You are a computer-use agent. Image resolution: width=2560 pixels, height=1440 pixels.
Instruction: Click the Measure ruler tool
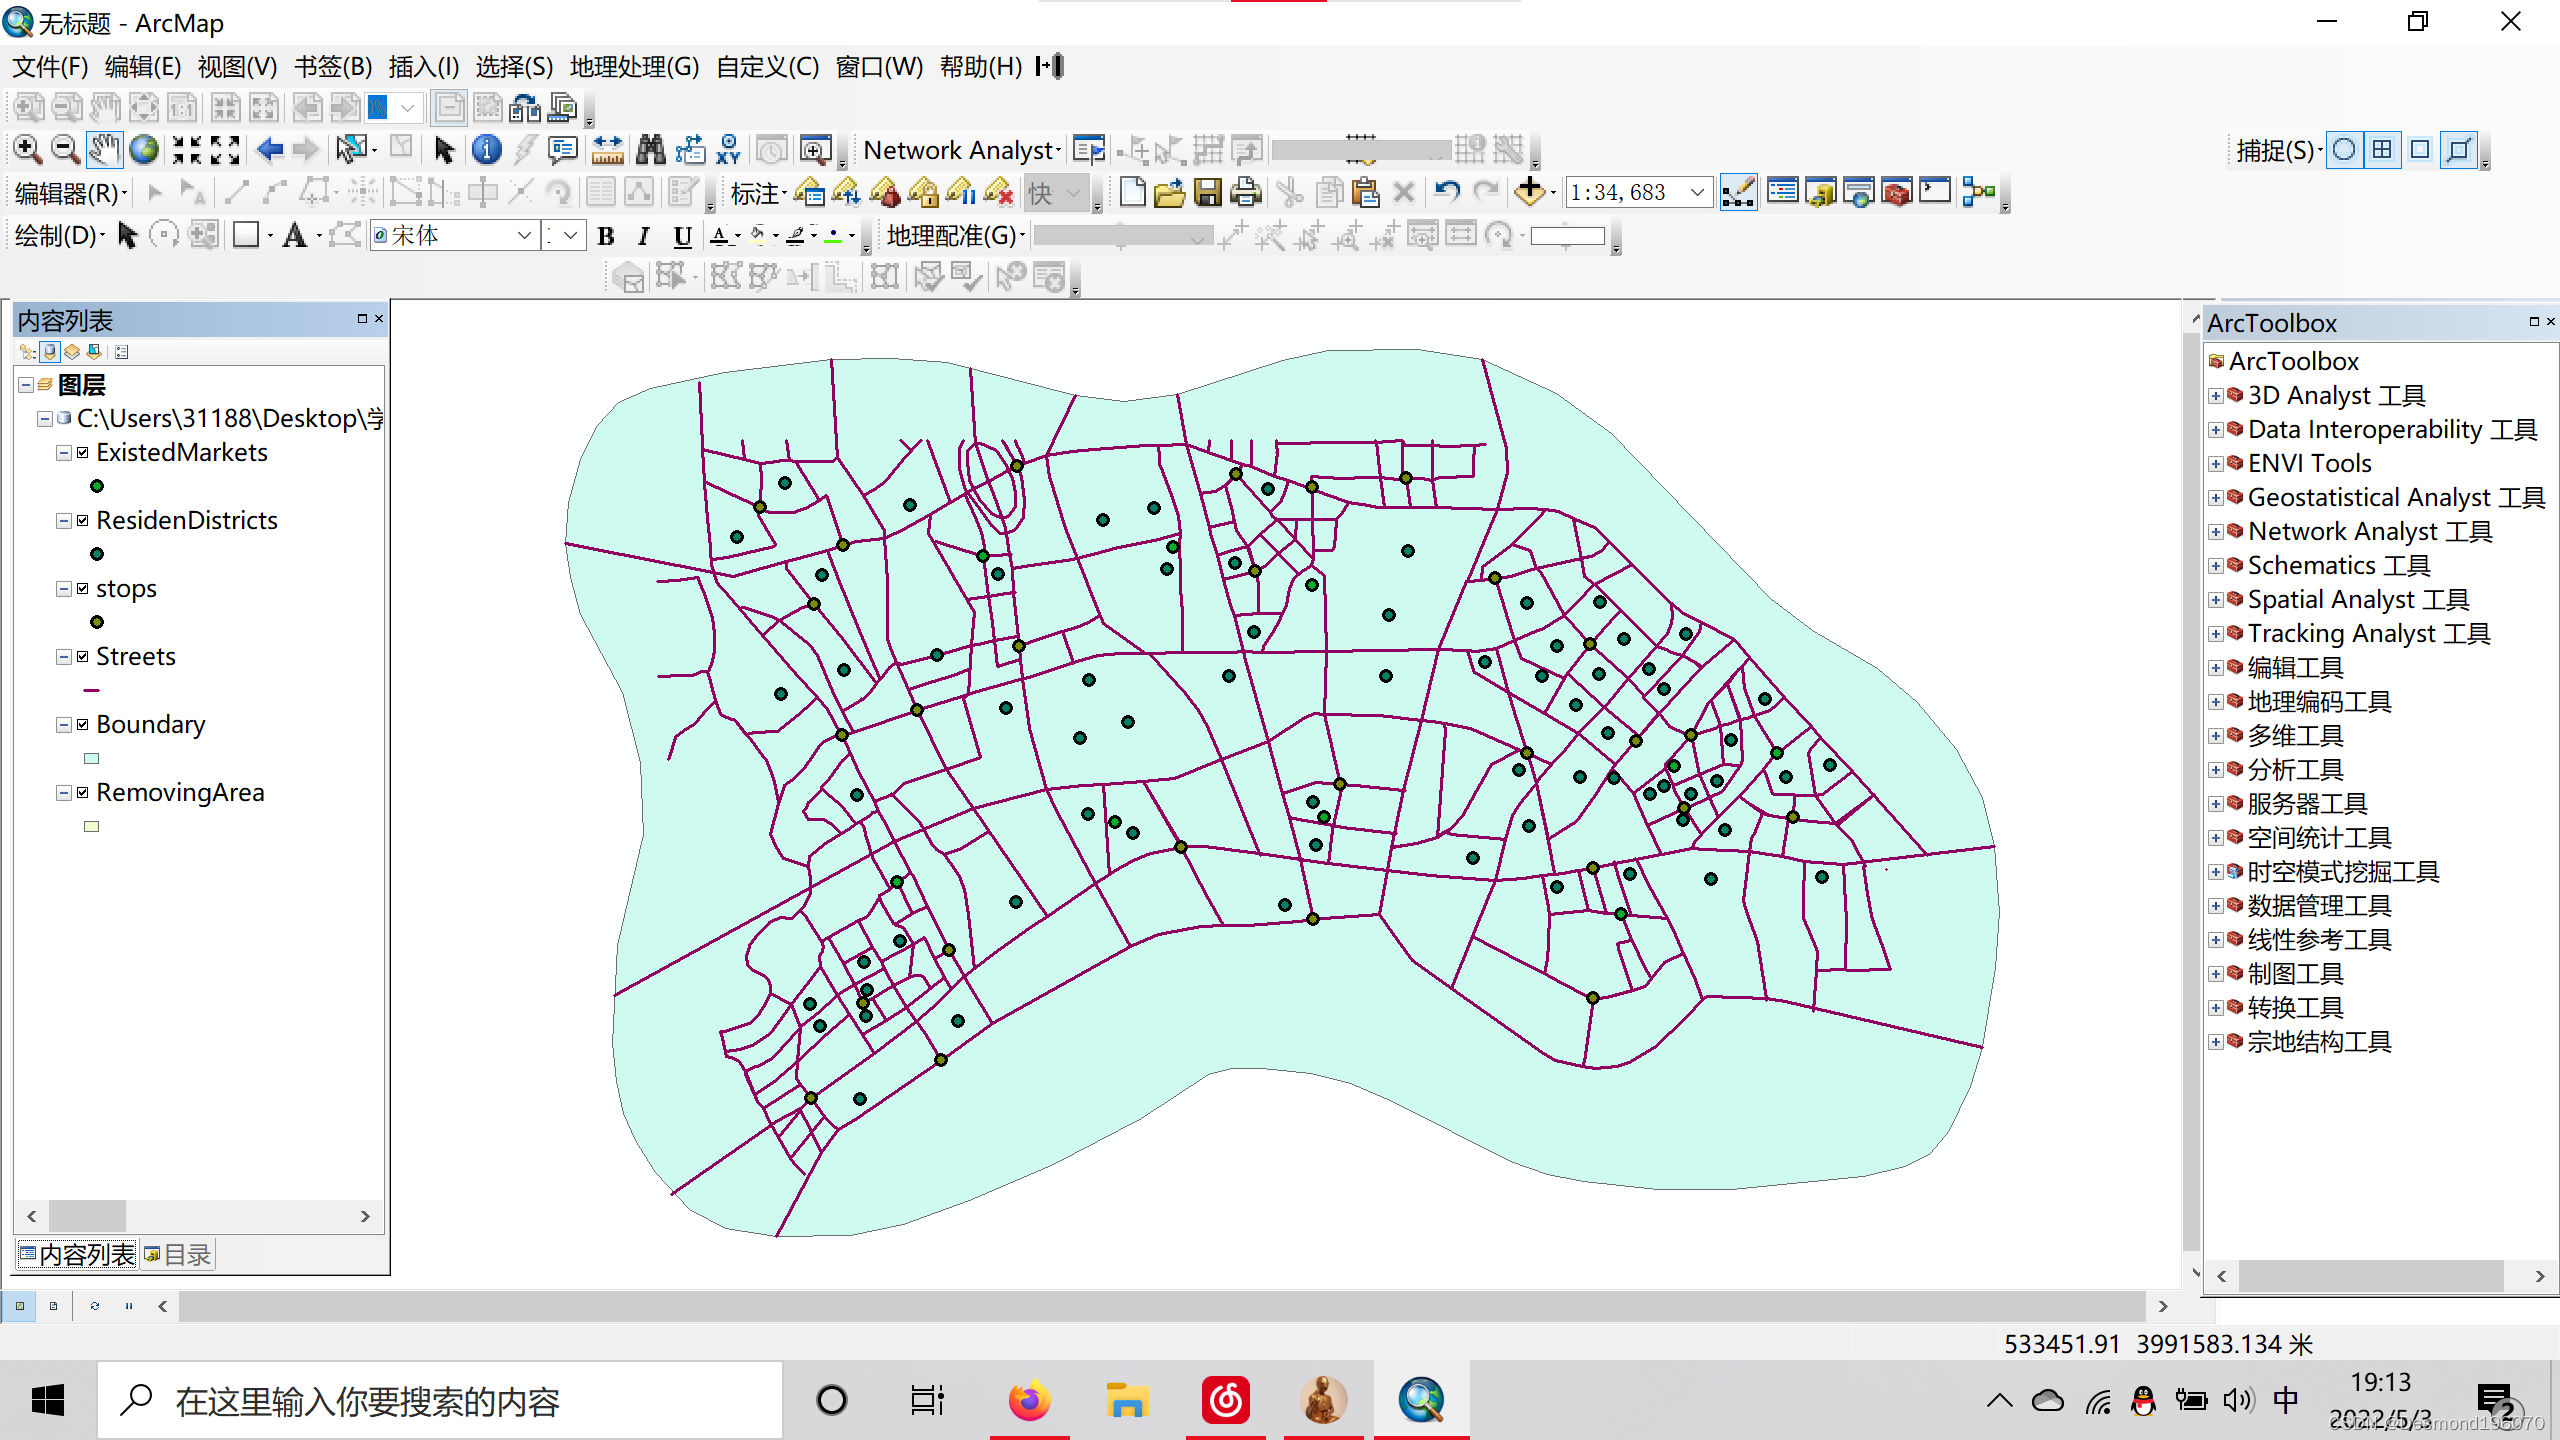pyautogui.click(x=607, y=150)
